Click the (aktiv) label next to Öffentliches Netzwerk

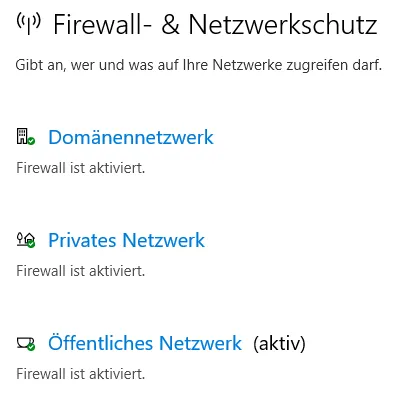[279, 343]
